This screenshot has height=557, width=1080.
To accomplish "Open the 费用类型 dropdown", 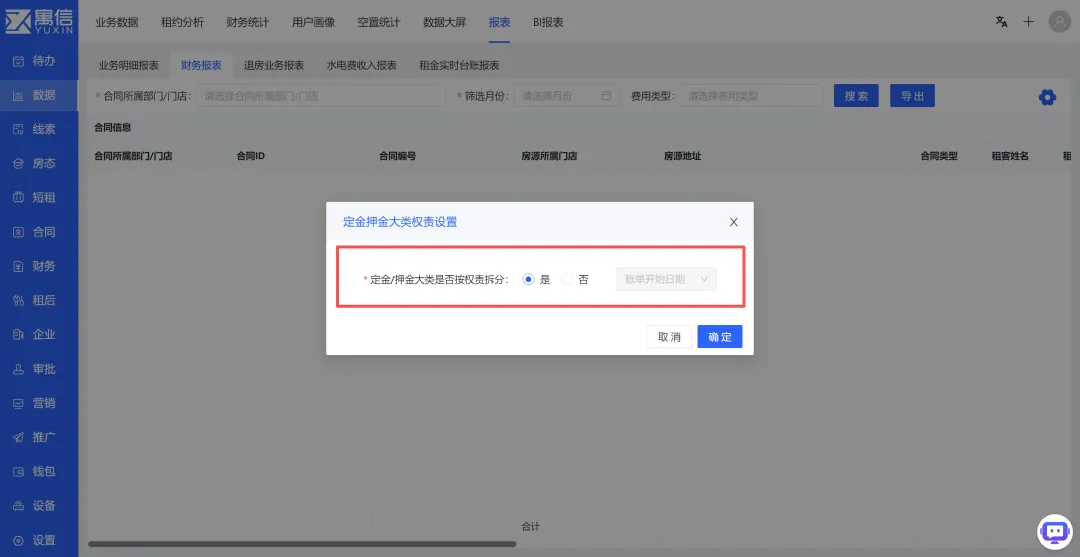I will (751, 96).
